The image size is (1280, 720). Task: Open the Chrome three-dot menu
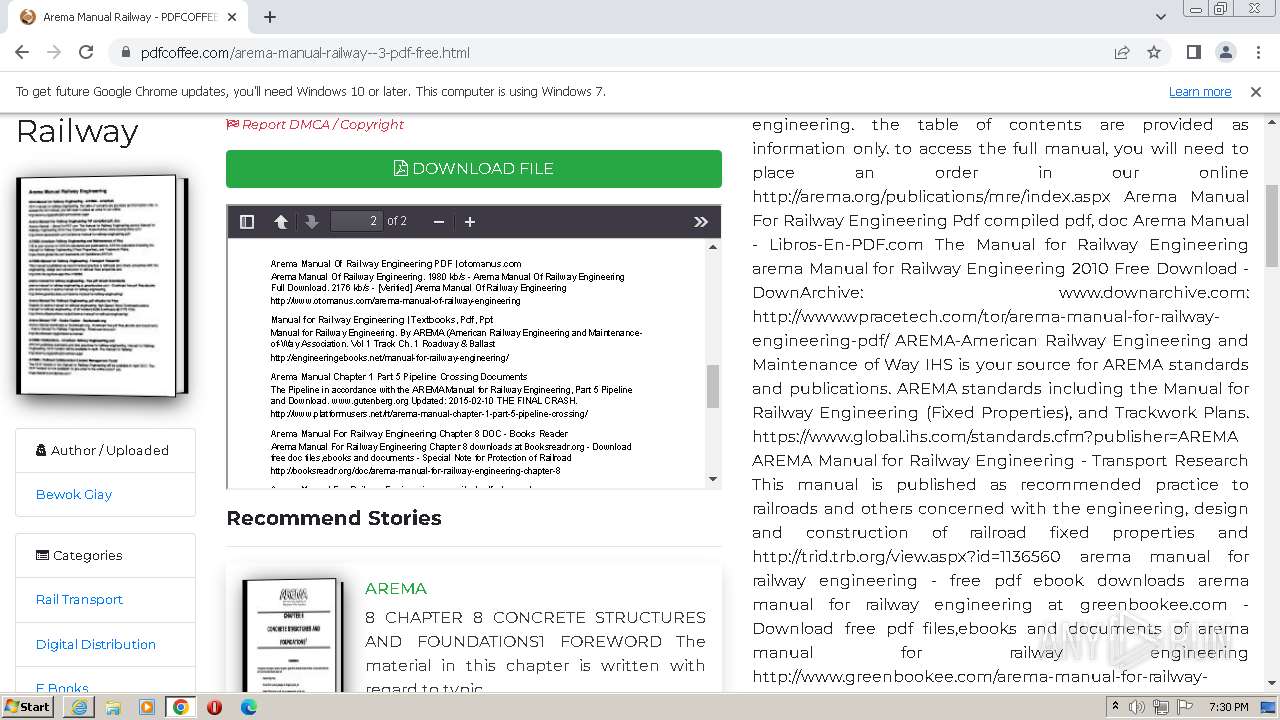1257,53
